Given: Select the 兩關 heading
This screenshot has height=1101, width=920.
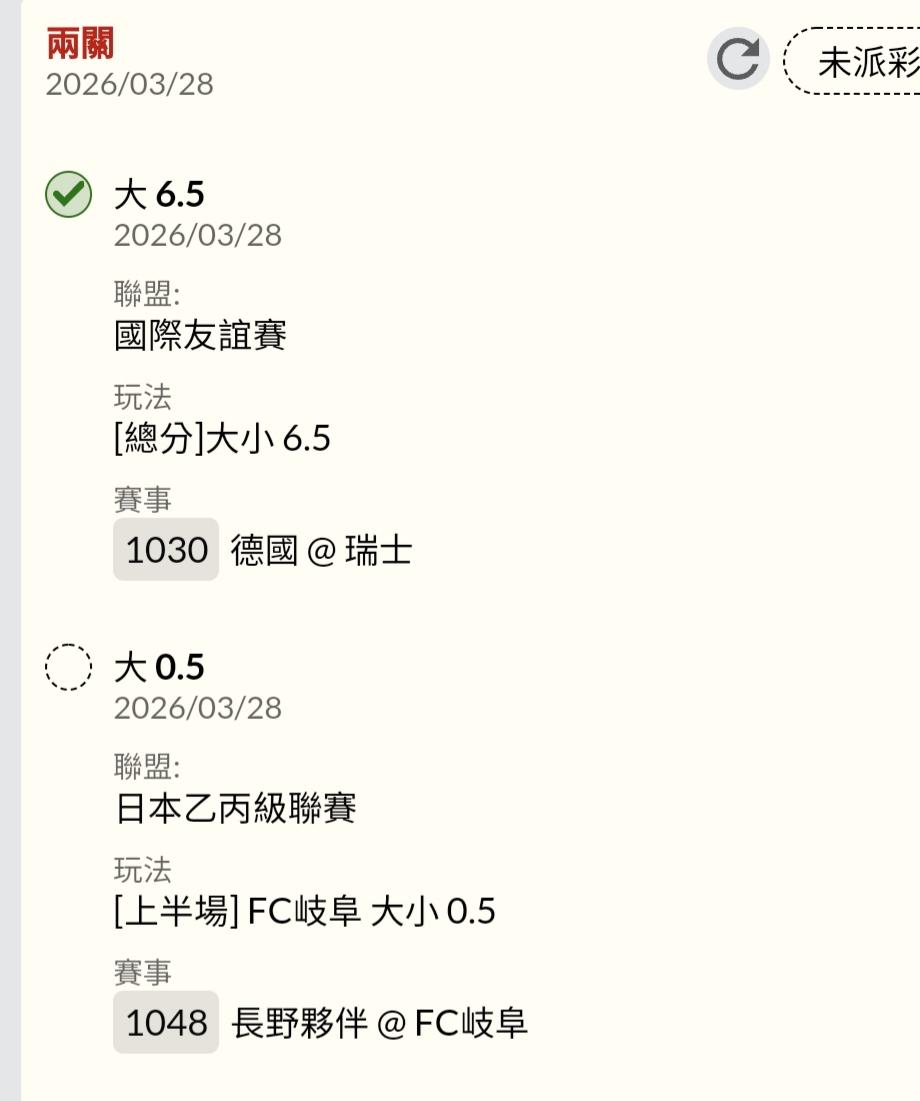Looking at the screenshot, I should click(80, 44).
